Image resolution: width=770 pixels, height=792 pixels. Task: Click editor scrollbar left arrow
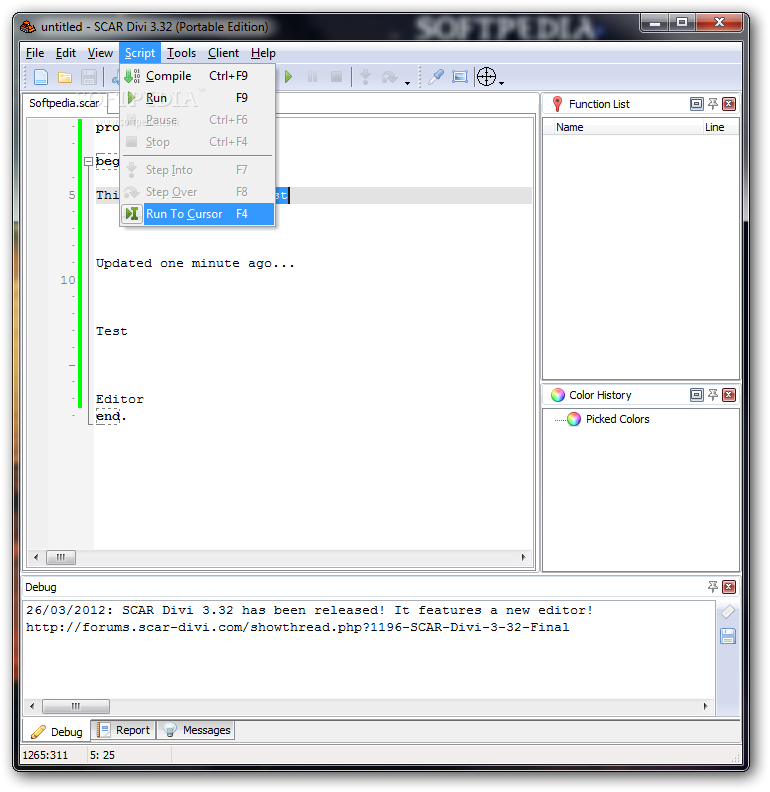(x=36, y=558)
